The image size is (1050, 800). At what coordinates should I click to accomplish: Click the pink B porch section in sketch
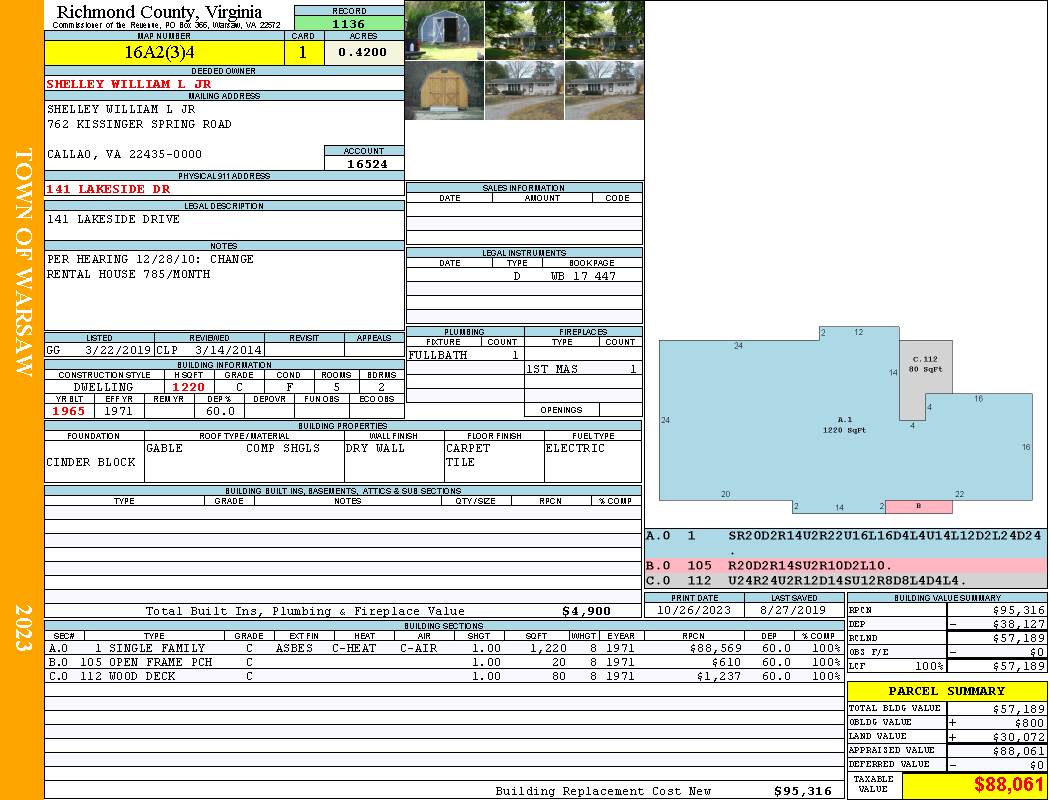coord(918,507)
